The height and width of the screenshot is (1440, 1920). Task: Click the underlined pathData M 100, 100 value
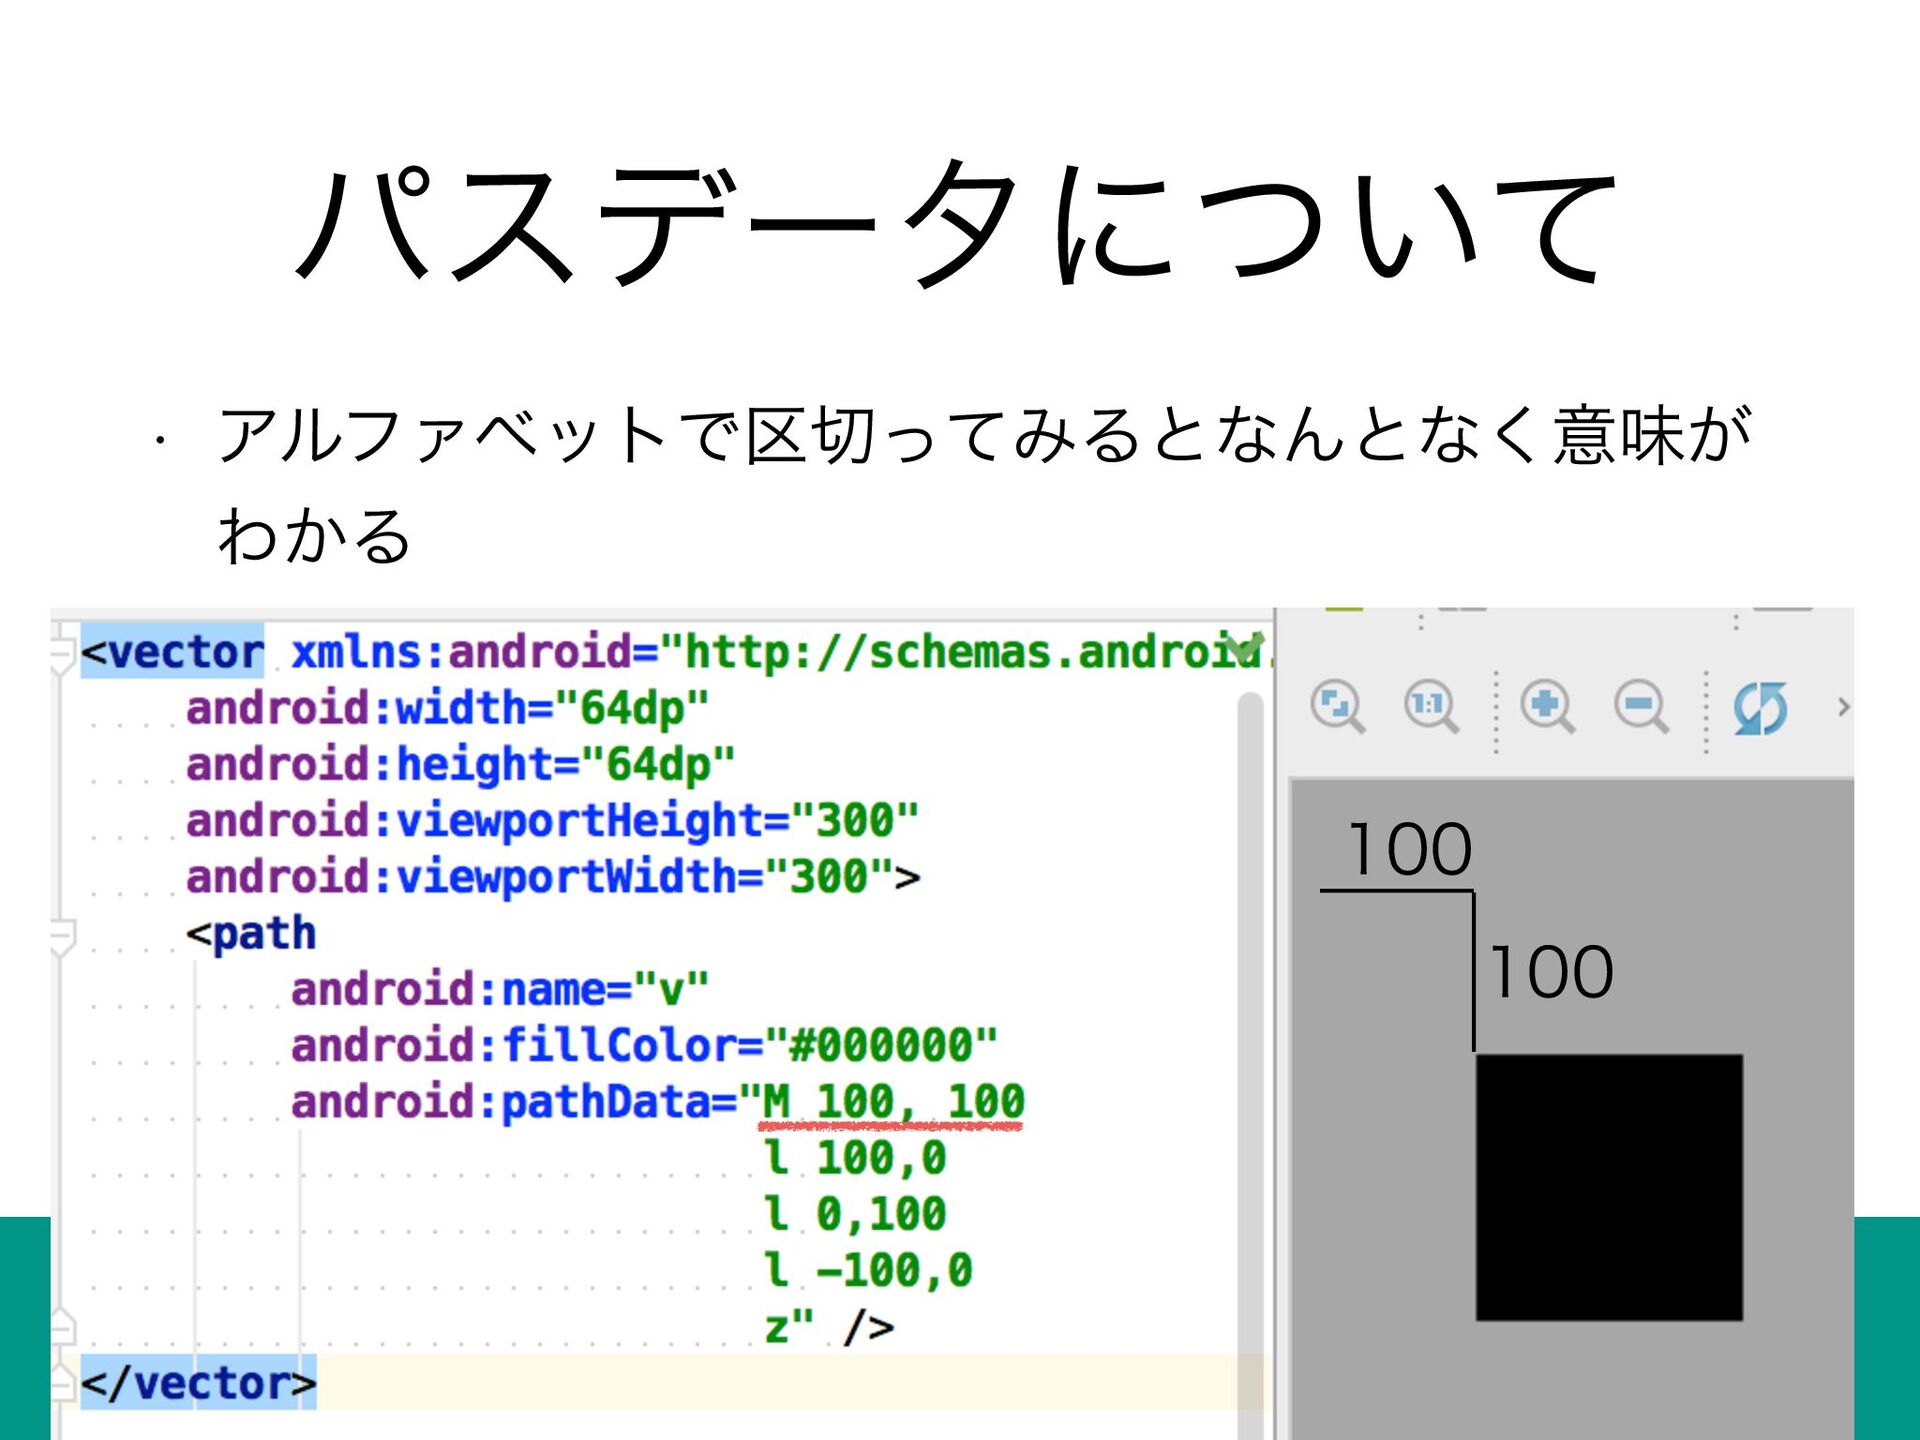(892, 1102)
